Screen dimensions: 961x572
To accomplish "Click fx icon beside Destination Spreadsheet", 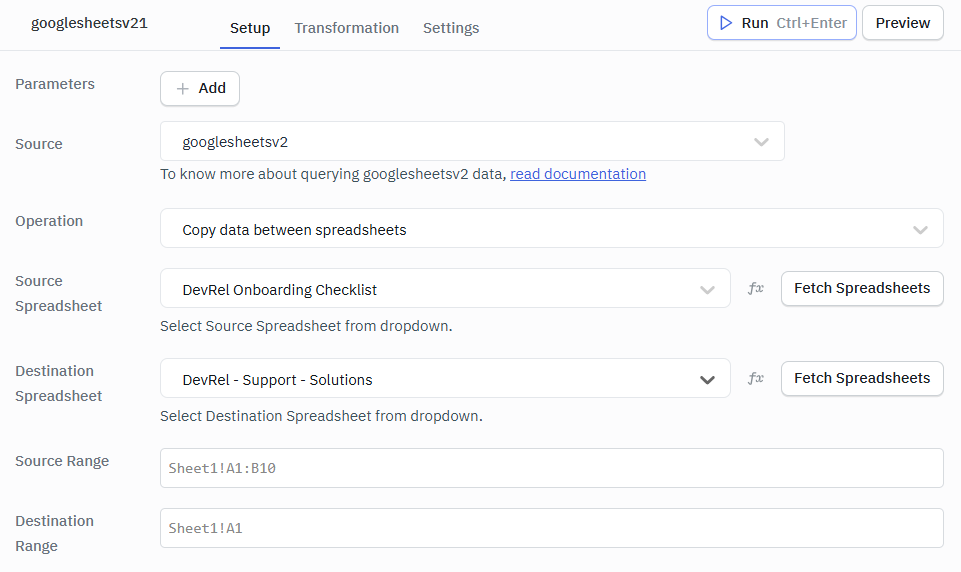I will pyautogui.click(x=756, y=378).
